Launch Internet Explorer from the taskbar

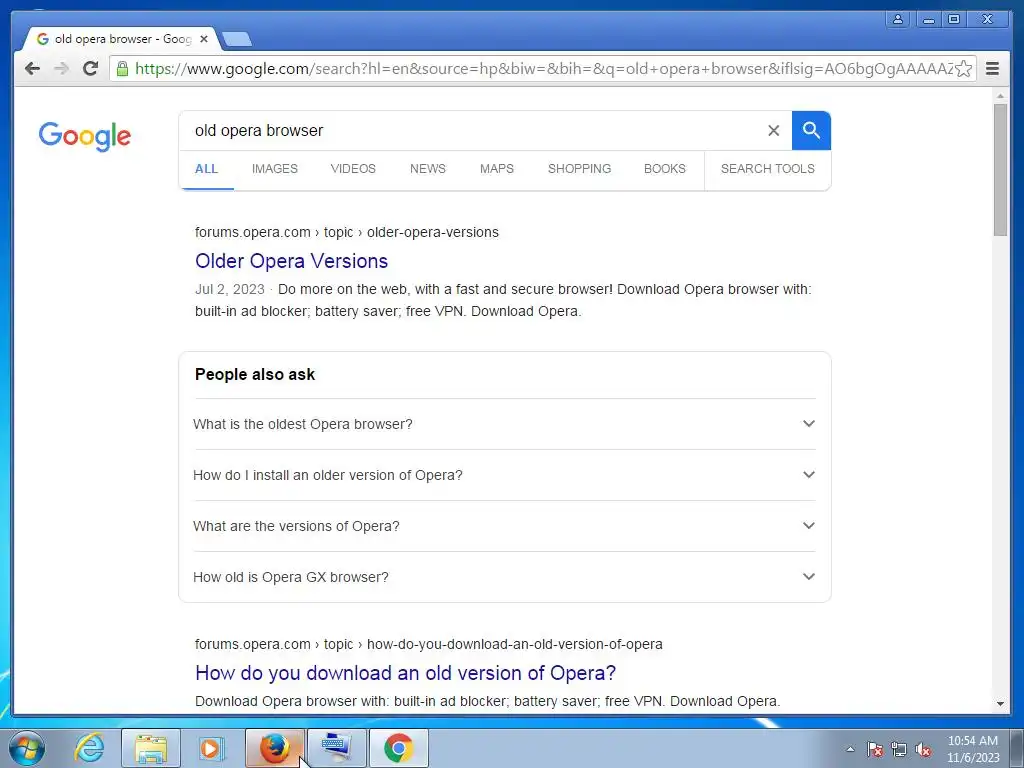89,748
